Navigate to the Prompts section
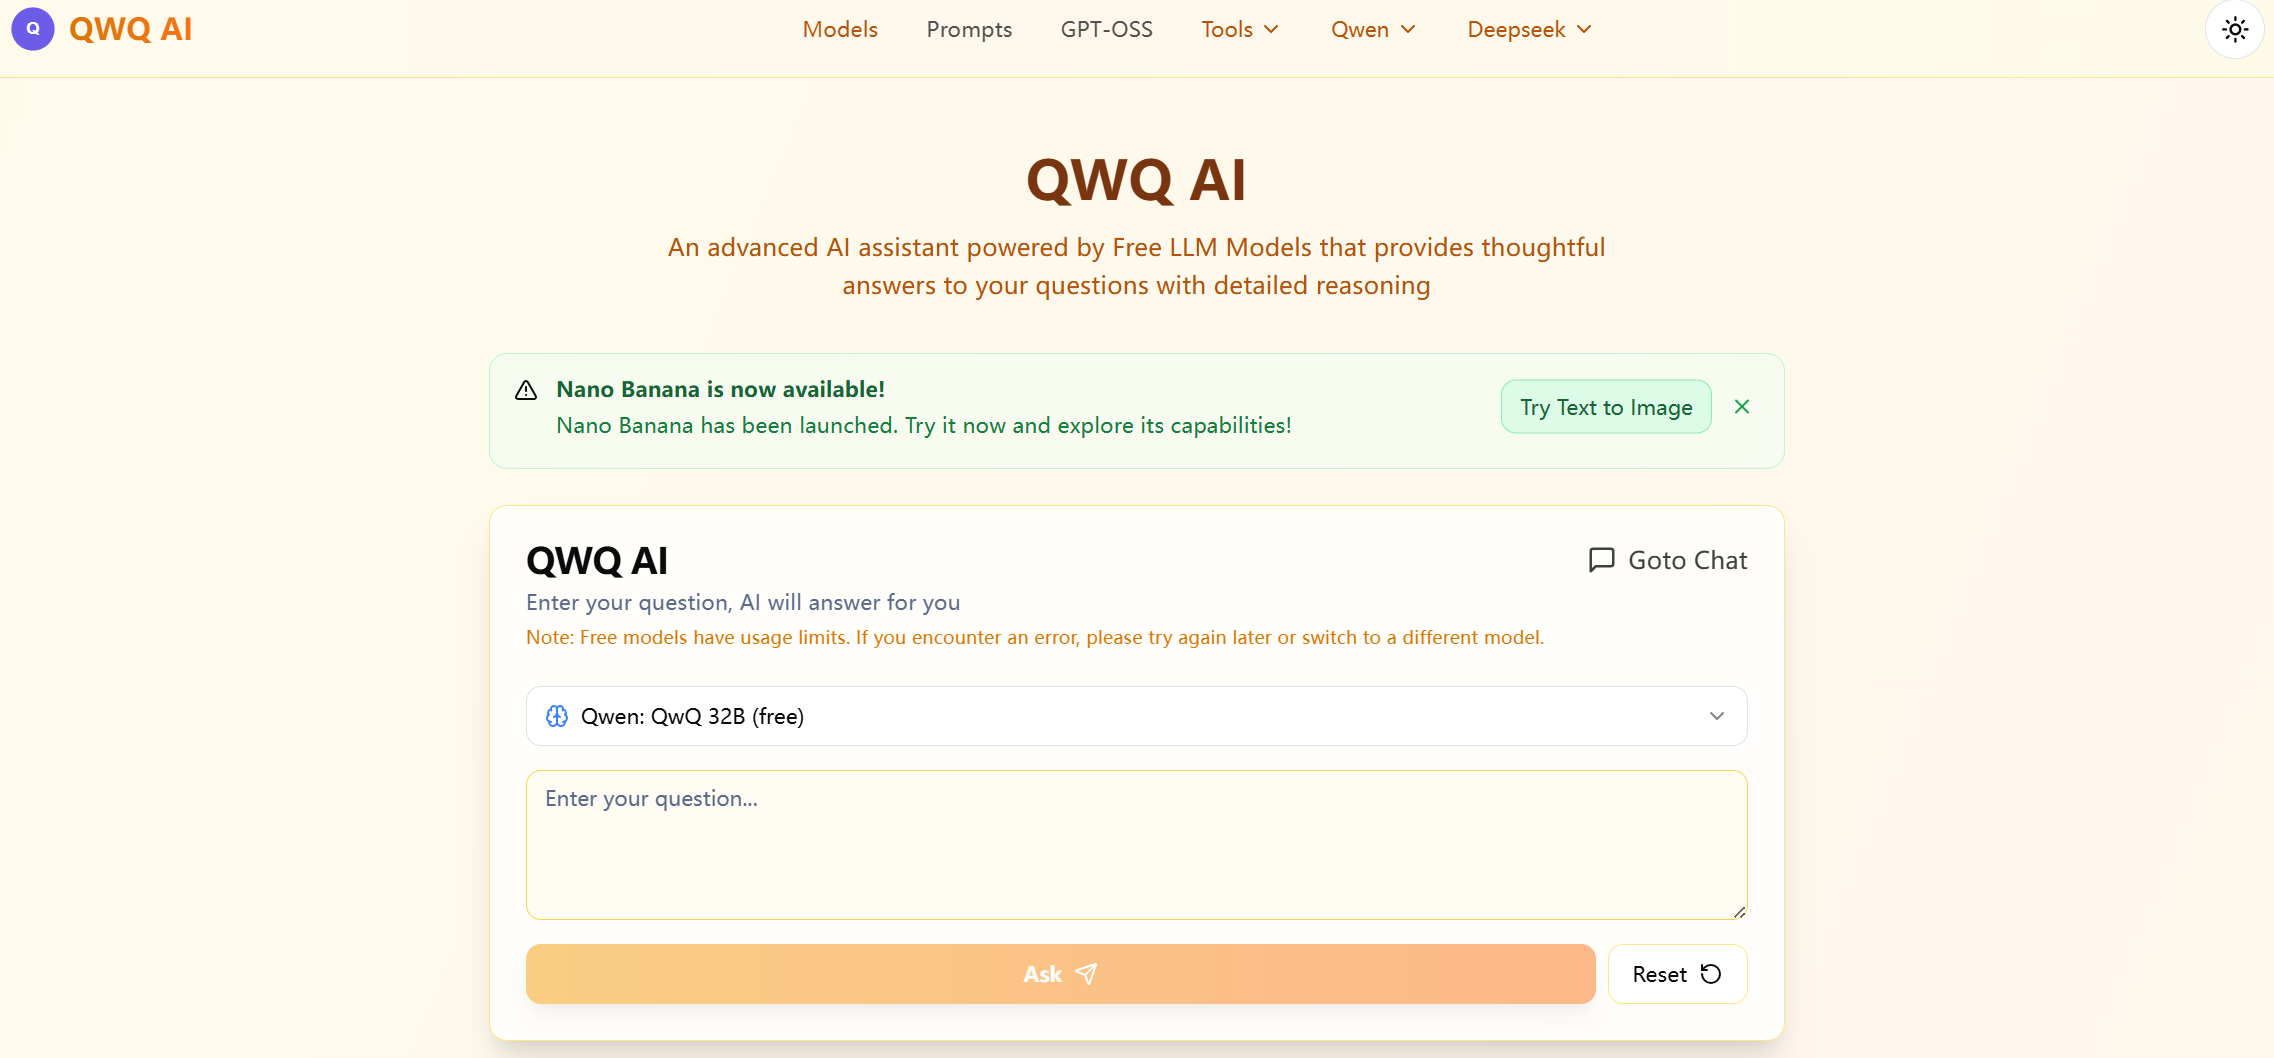2274x1058 pixels. click(969, 29)
